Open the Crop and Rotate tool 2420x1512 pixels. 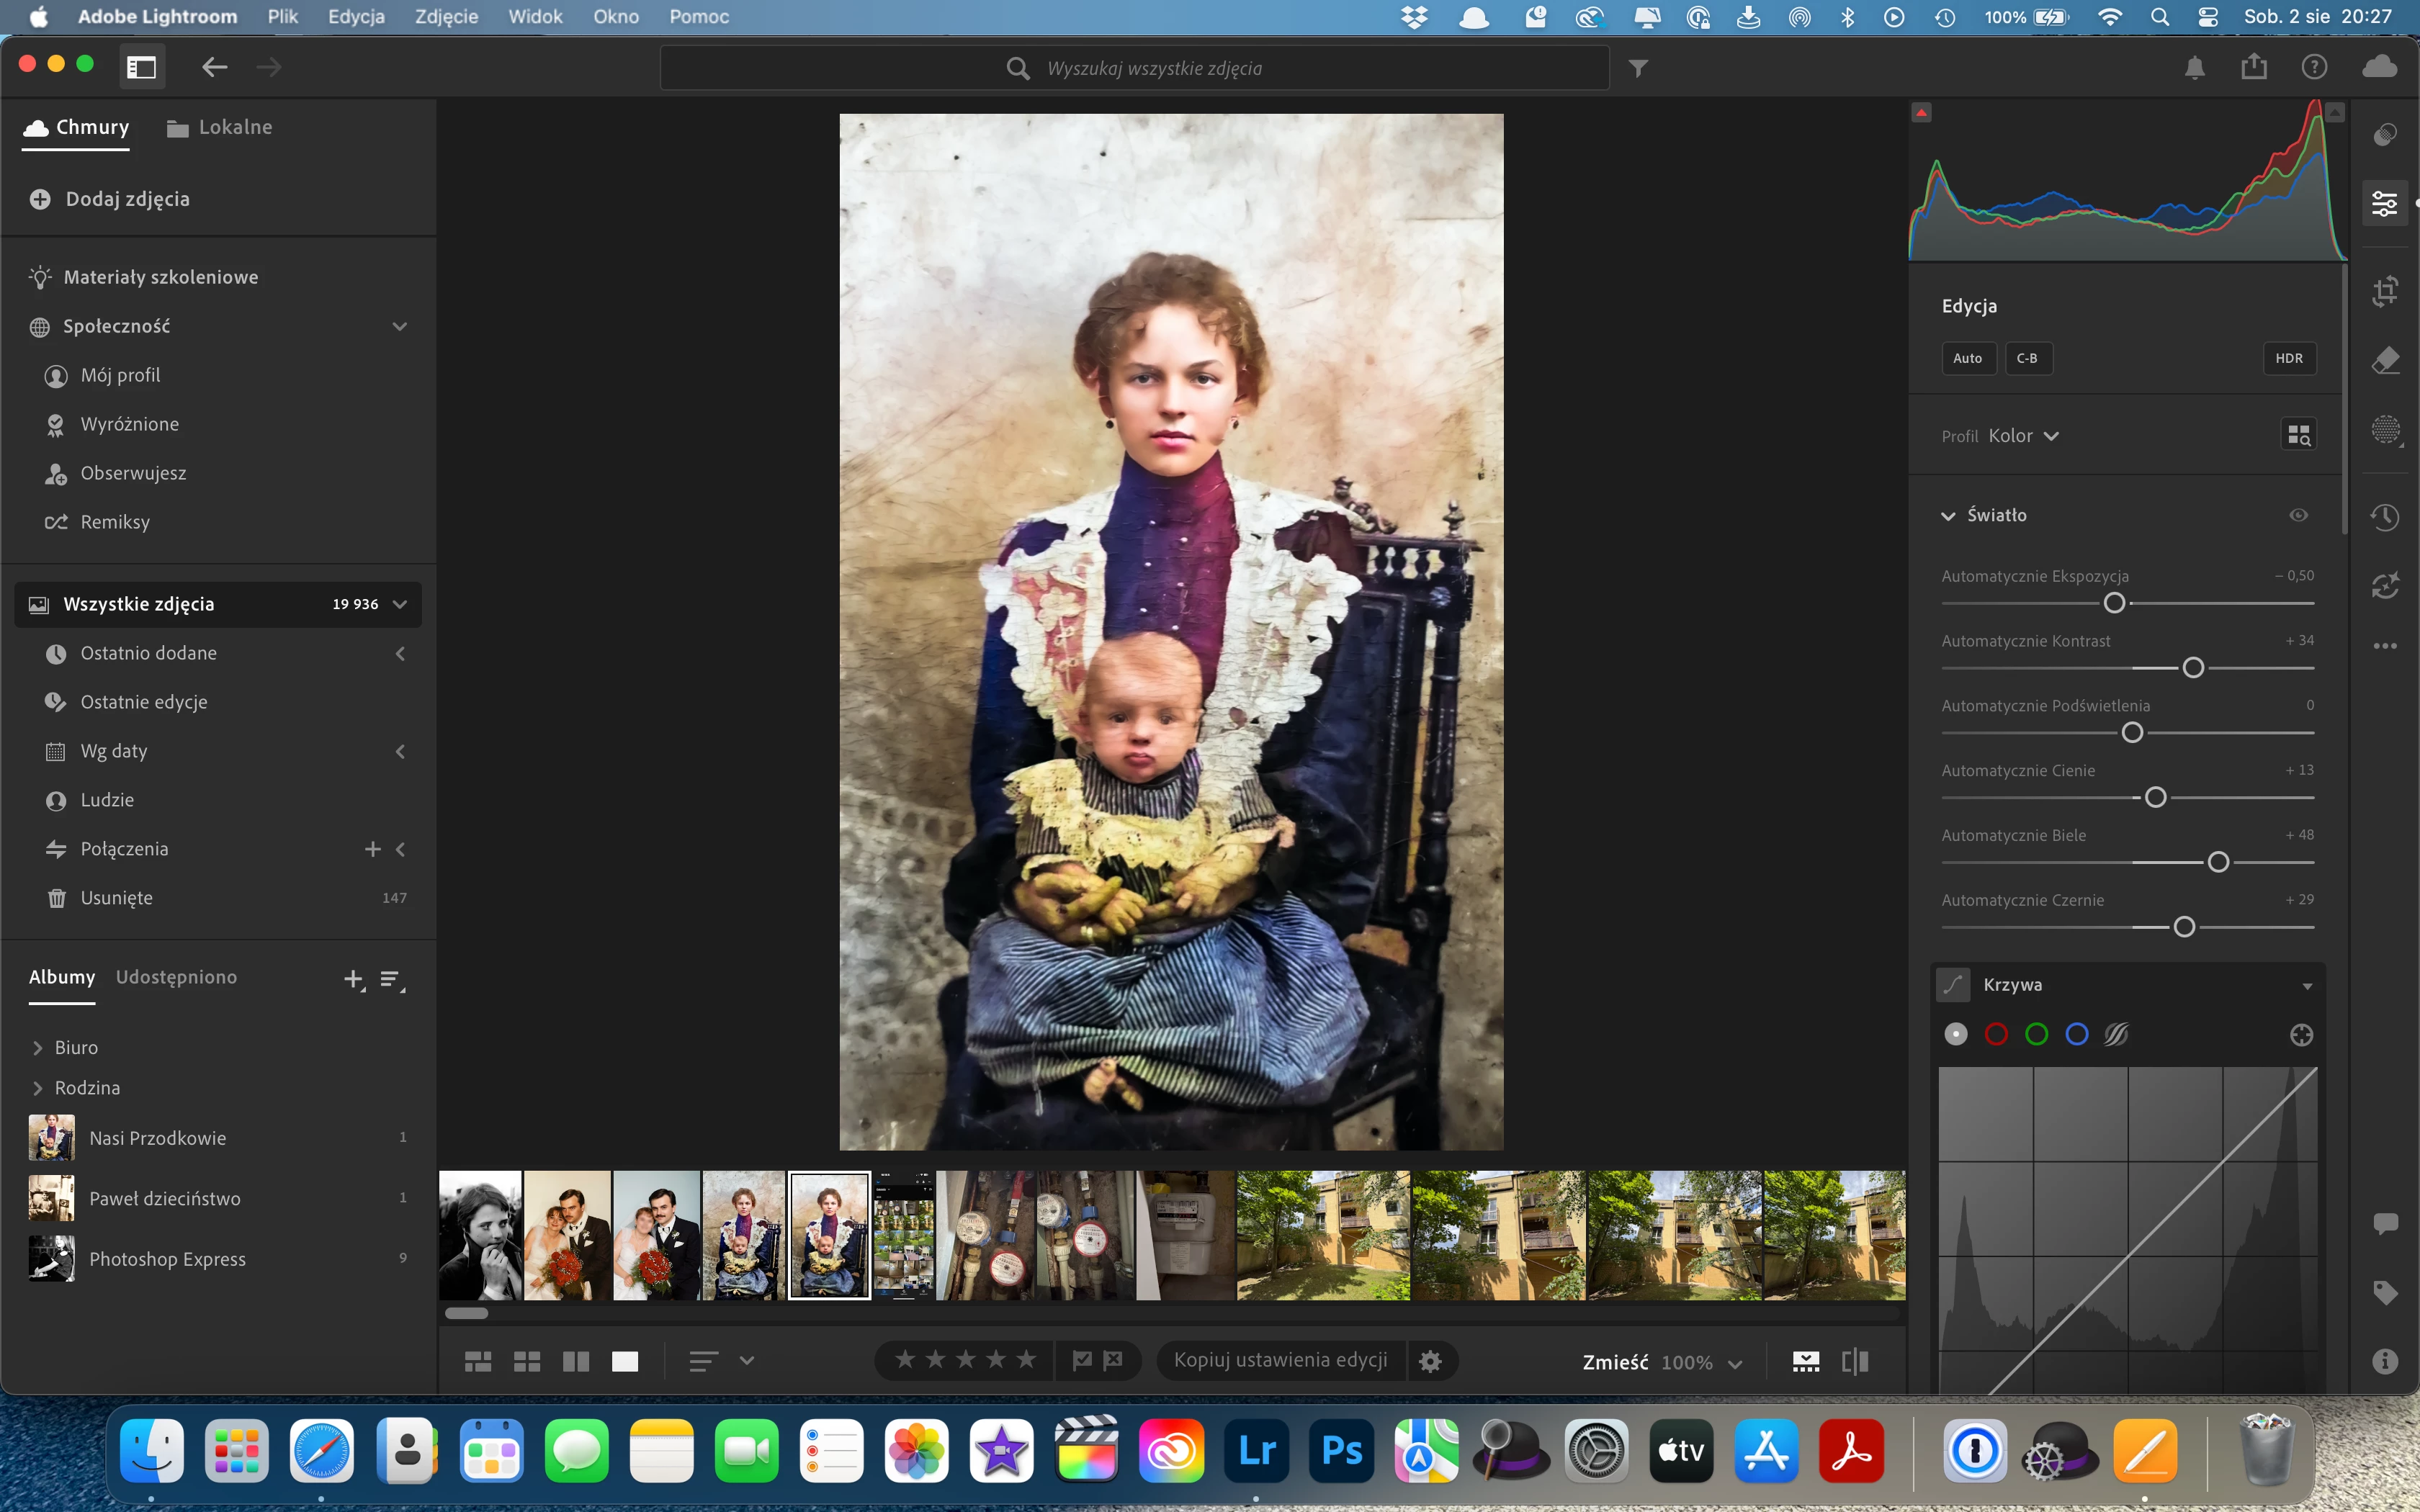(x=2385, y=291)
